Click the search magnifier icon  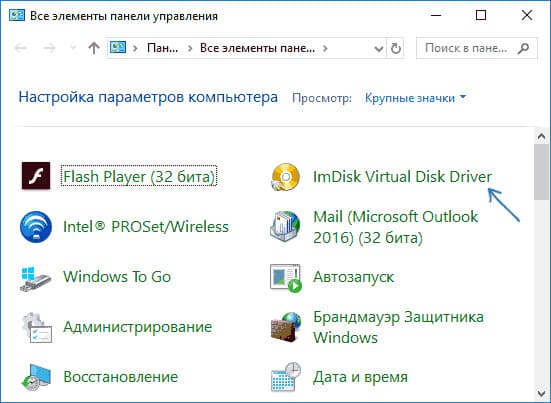[x=524, y=48]
